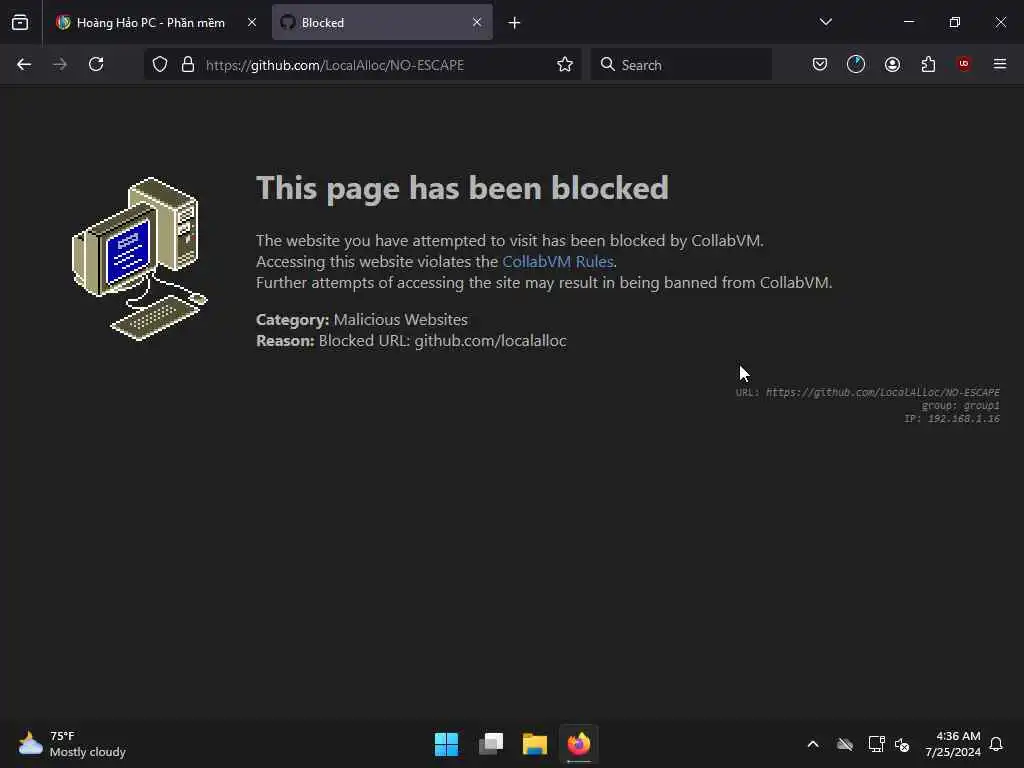Screen dimensions: 1024x768
Task: Open the Extensions puzzle icon
Action: pyautogui.click(x=928, y=64)
